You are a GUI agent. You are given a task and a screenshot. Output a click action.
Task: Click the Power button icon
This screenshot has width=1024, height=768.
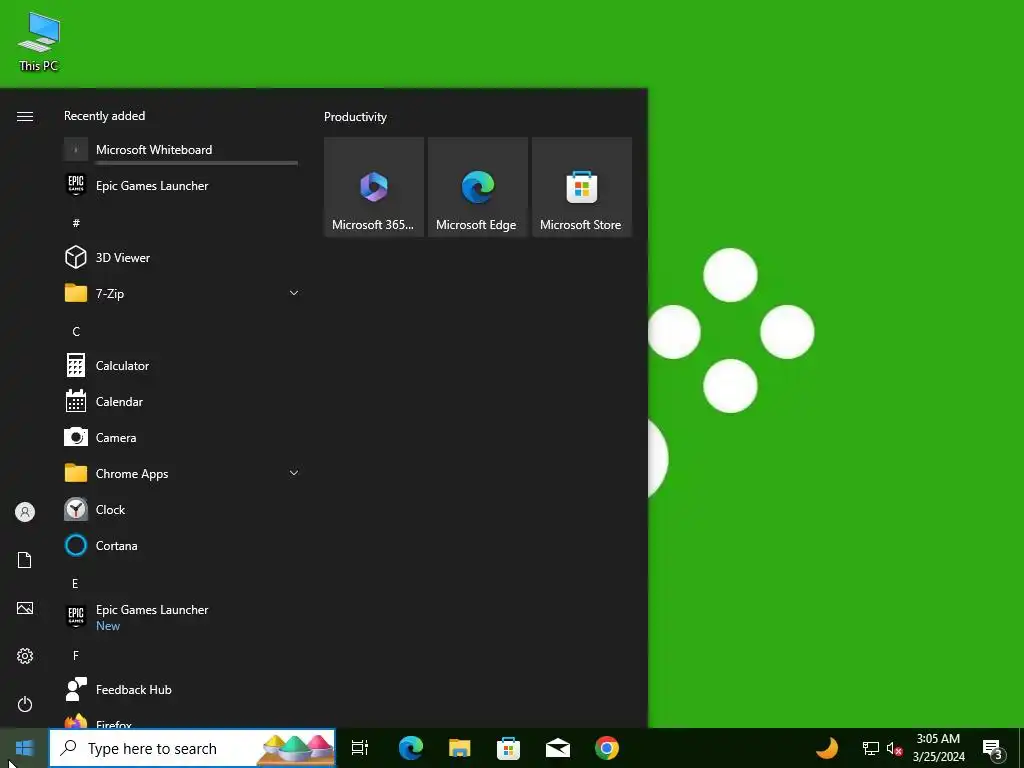[x=25, y=704]
